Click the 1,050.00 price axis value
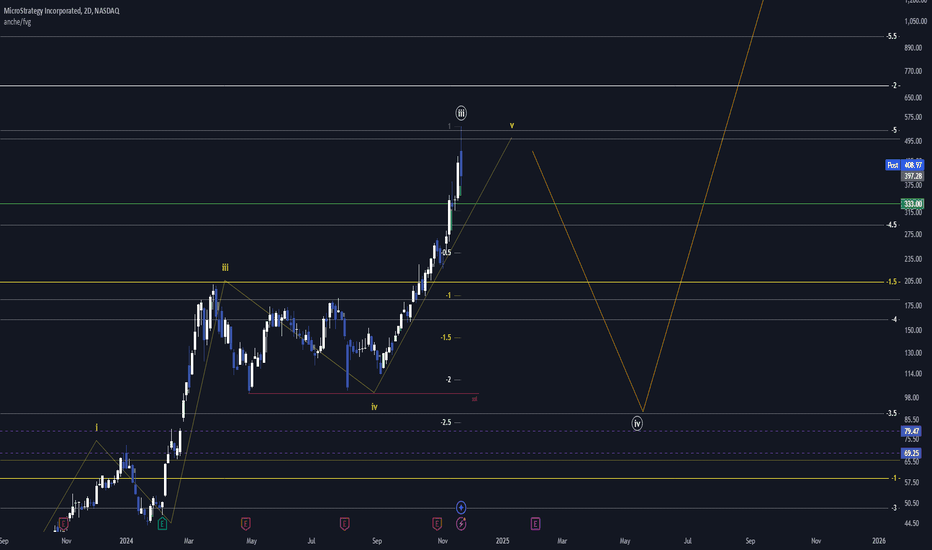 tap(915, 21)
